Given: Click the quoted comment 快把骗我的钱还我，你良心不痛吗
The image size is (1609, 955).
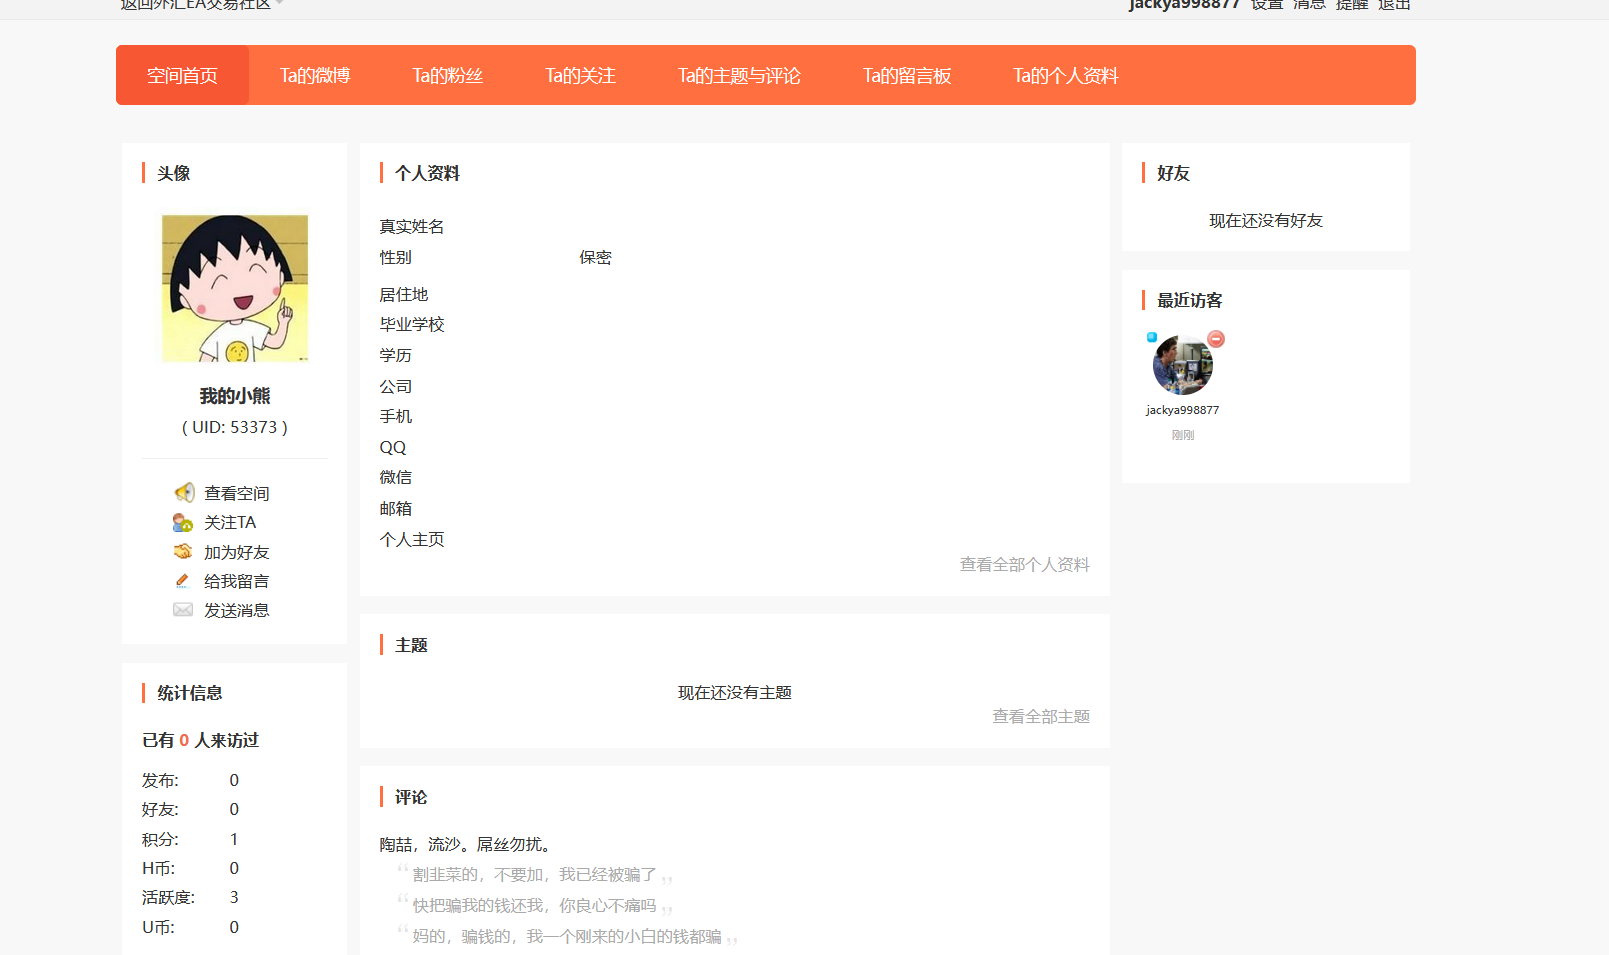Looking at the screenshot, I should pos(535,906).
